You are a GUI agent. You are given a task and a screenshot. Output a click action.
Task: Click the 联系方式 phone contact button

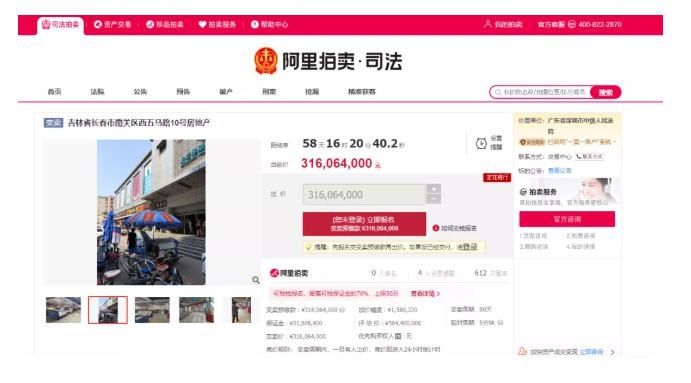pyautogui.click(x=590, y=156)
